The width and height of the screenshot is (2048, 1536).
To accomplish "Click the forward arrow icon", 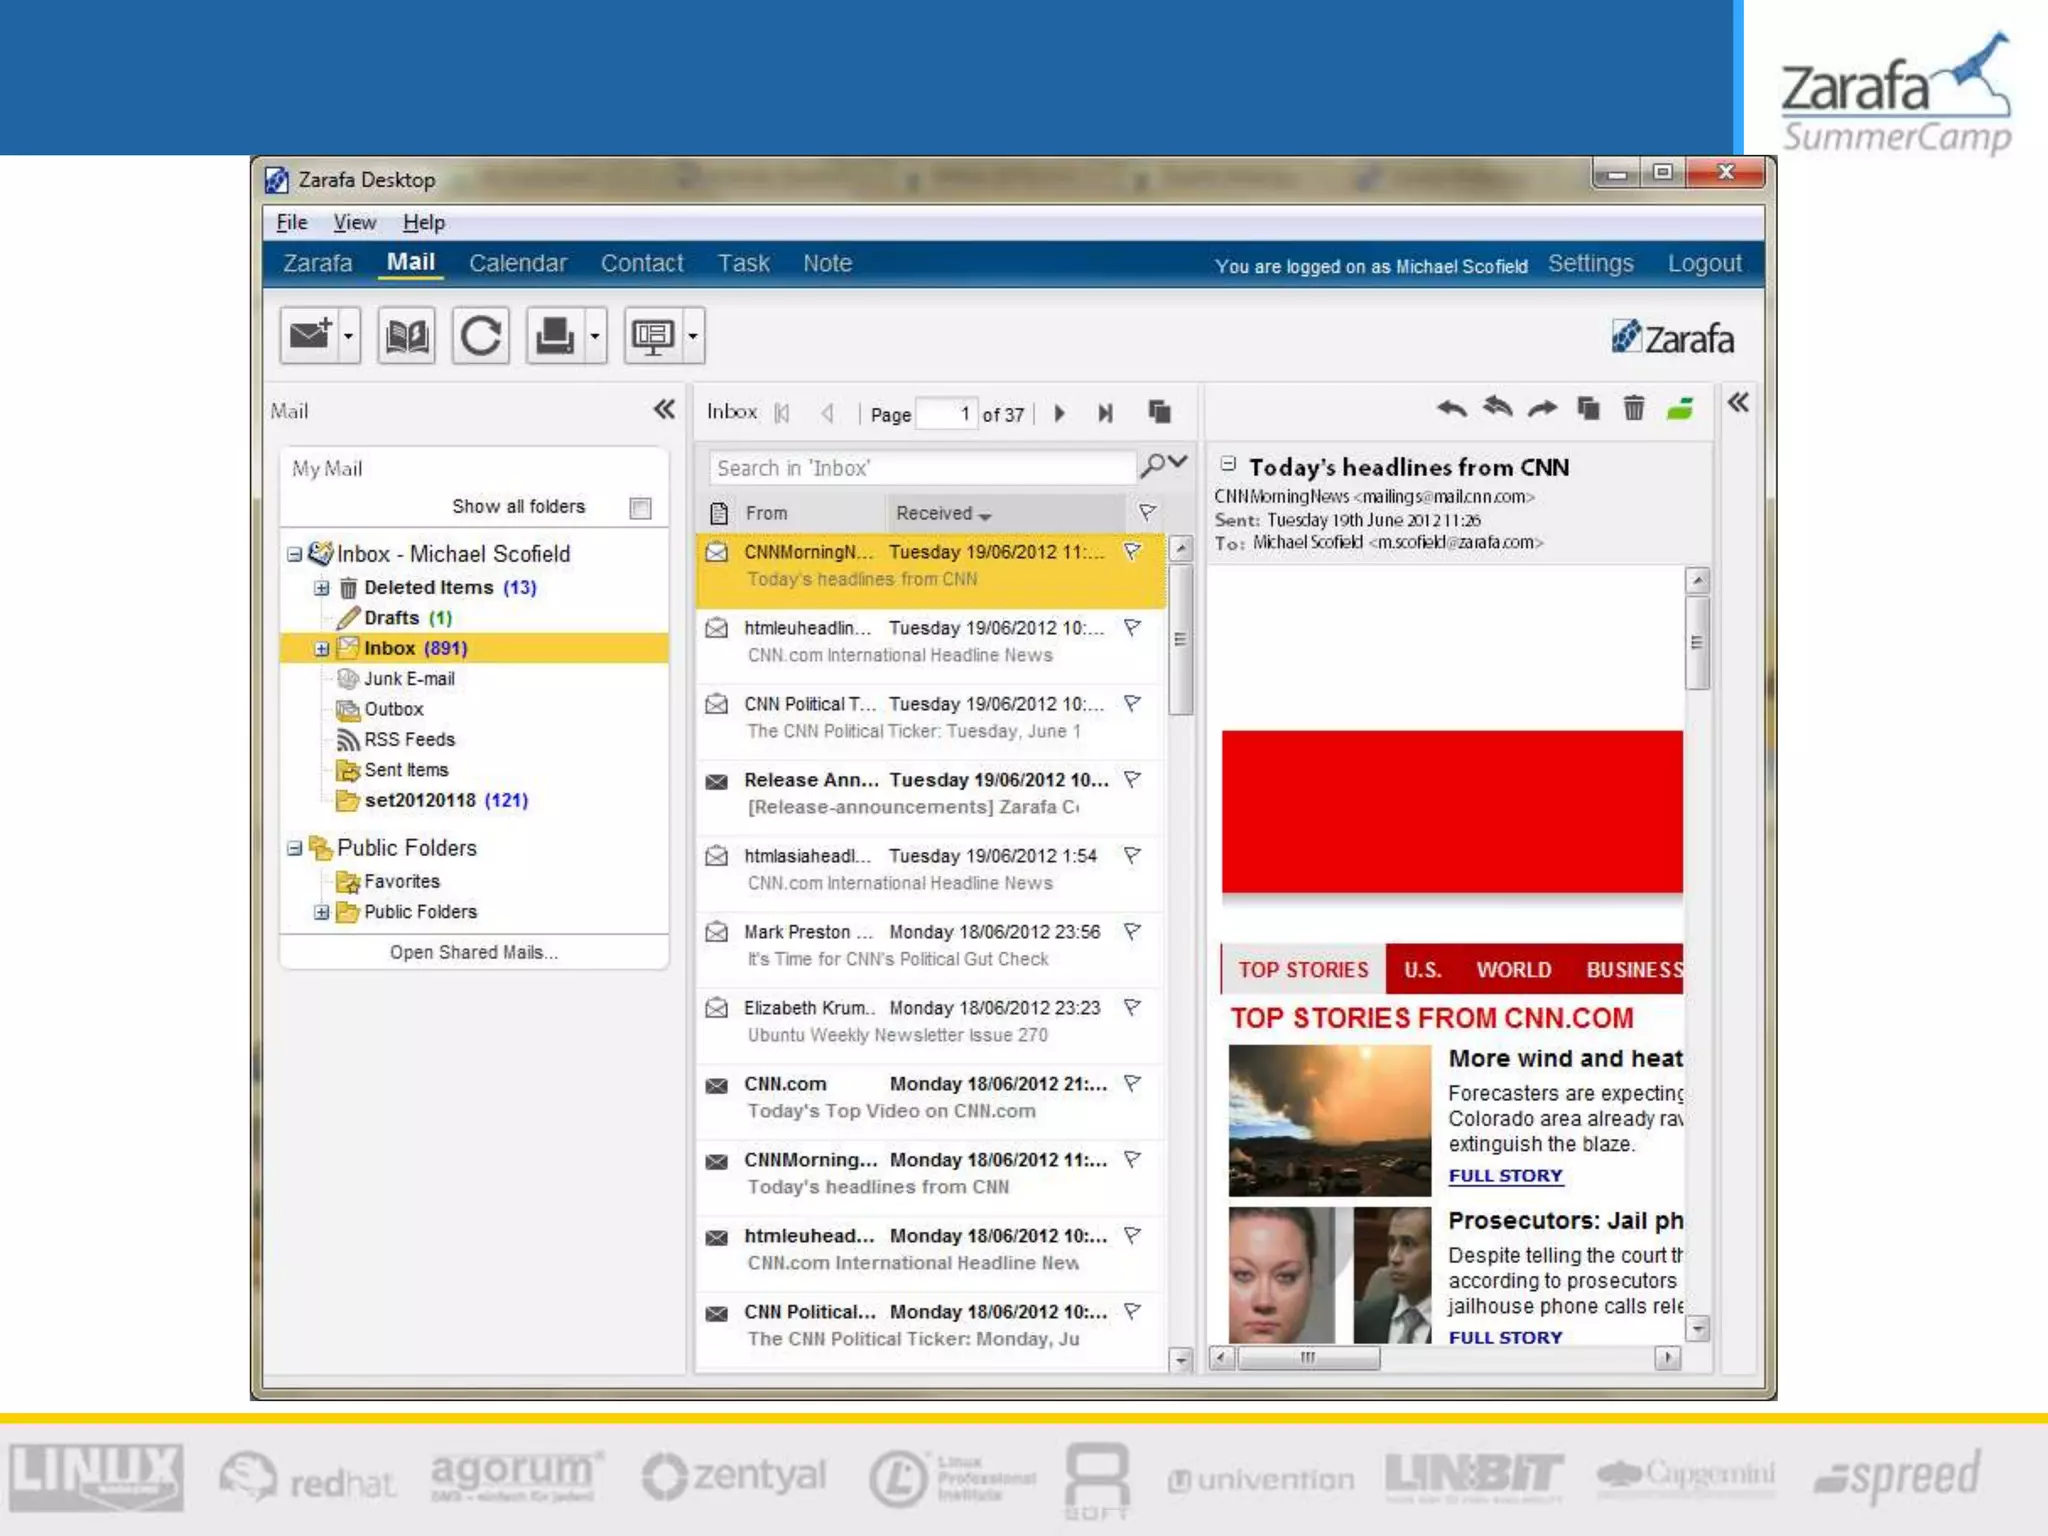I will [x=1543, y=408].
